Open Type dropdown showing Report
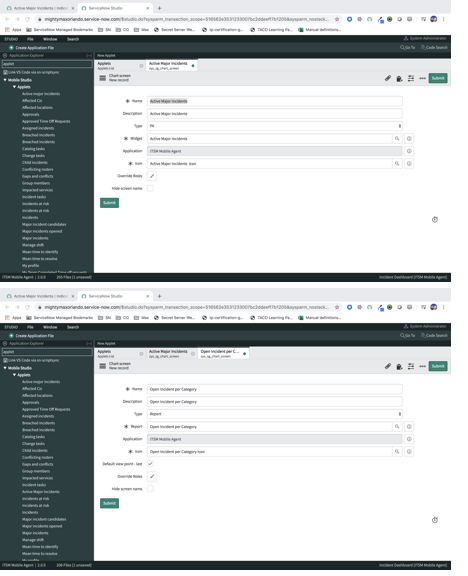 274,414
